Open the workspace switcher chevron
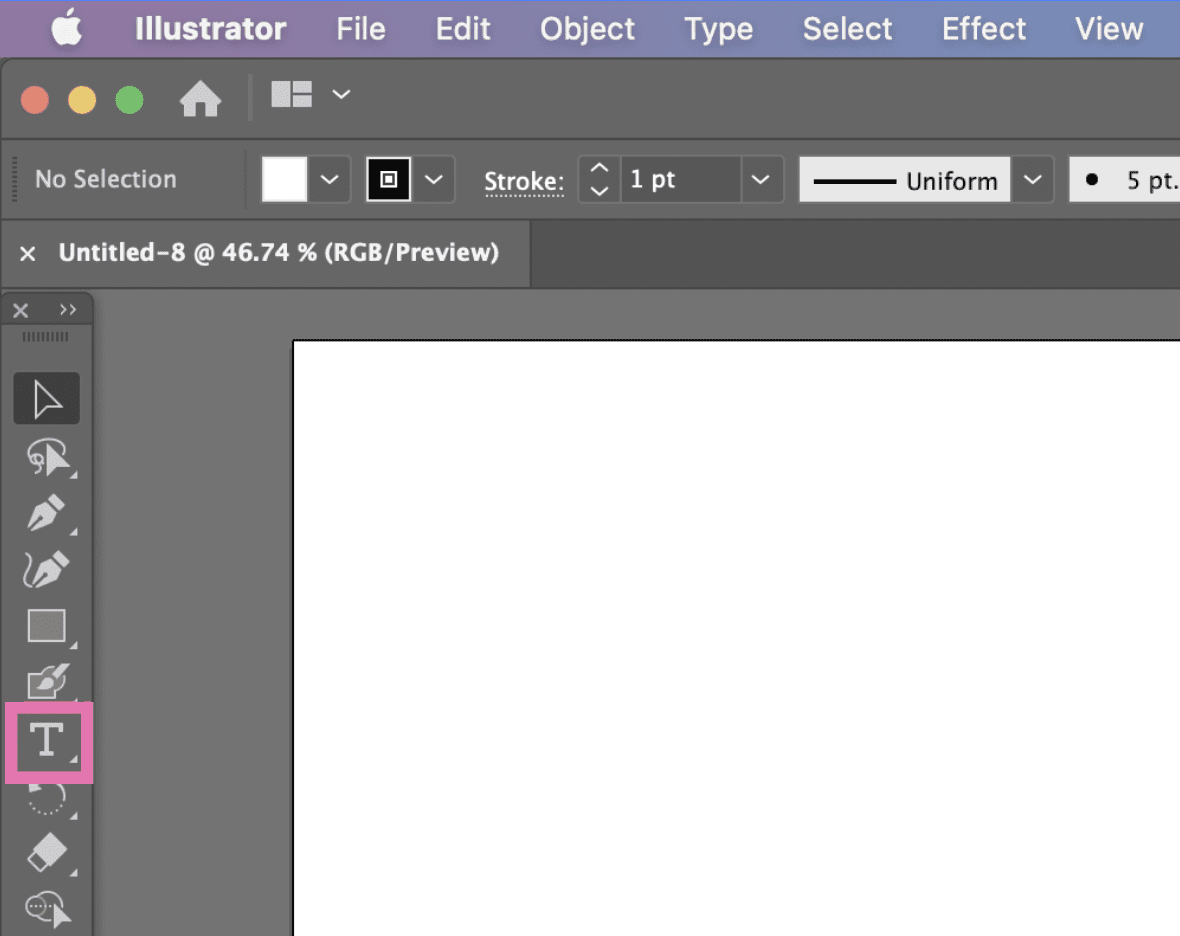Screen dimensions: 1180x936 tap(341, 94)
